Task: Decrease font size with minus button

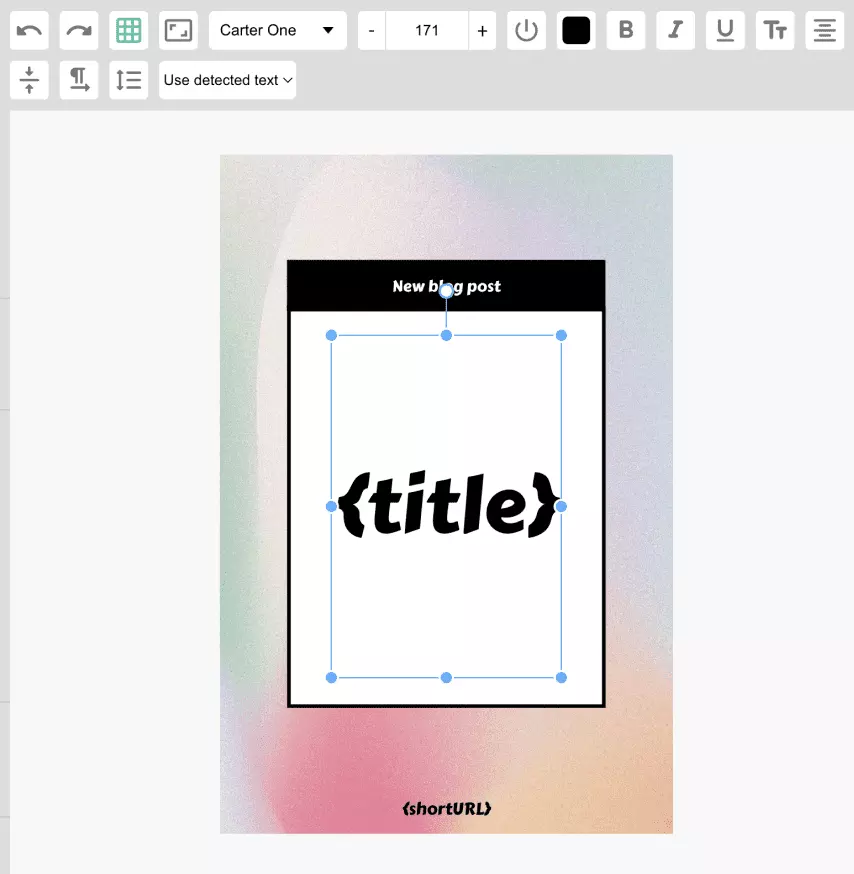Action: coord(371,30)
